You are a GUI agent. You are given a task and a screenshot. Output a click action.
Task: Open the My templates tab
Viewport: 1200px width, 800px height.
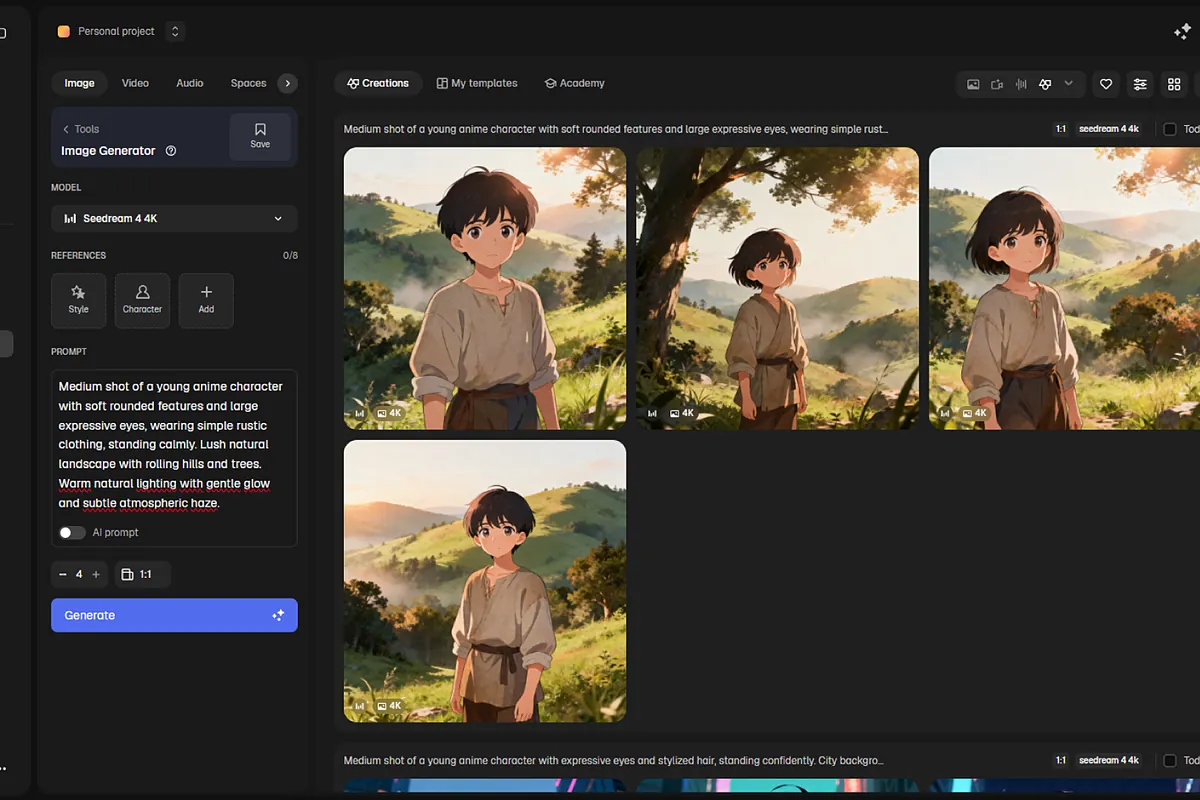[x=477, y=83]
